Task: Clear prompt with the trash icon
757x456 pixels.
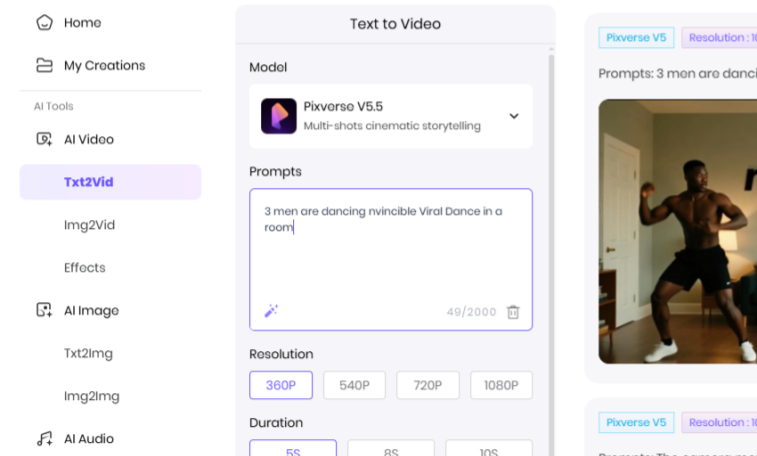Action: (x=513, y=312)
